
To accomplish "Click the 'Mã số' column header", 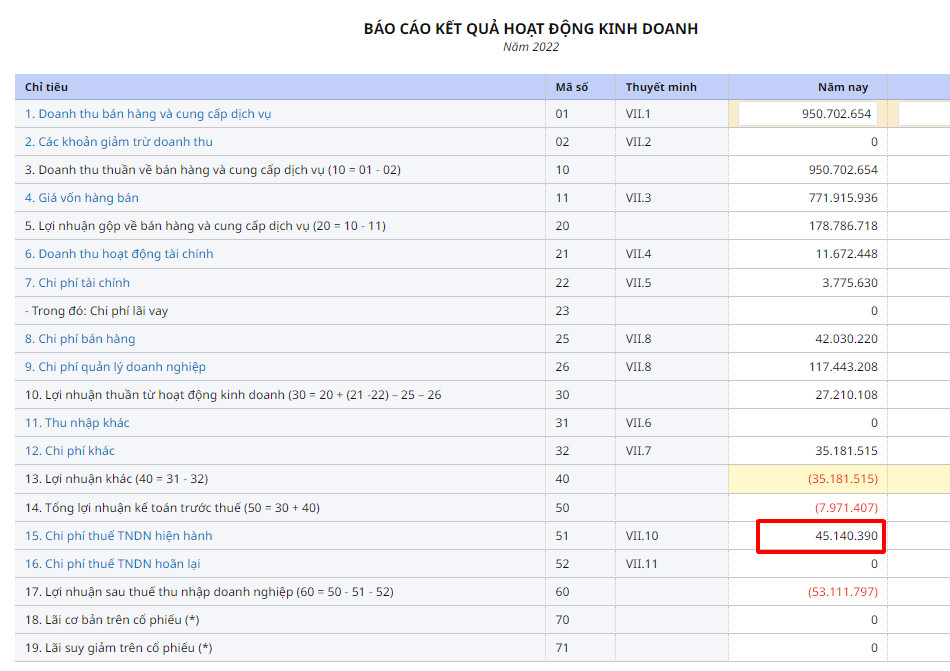I will 572,87.
